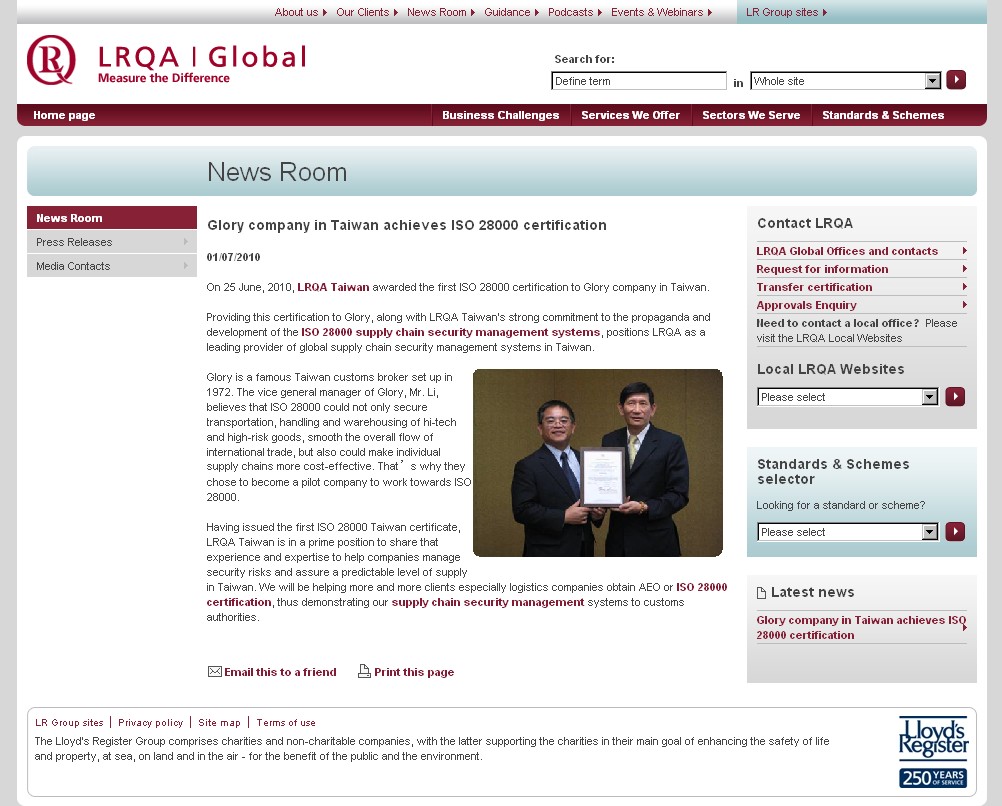
Task: Click the ISO 28000 certification link in article
Action: coord(701,587)
